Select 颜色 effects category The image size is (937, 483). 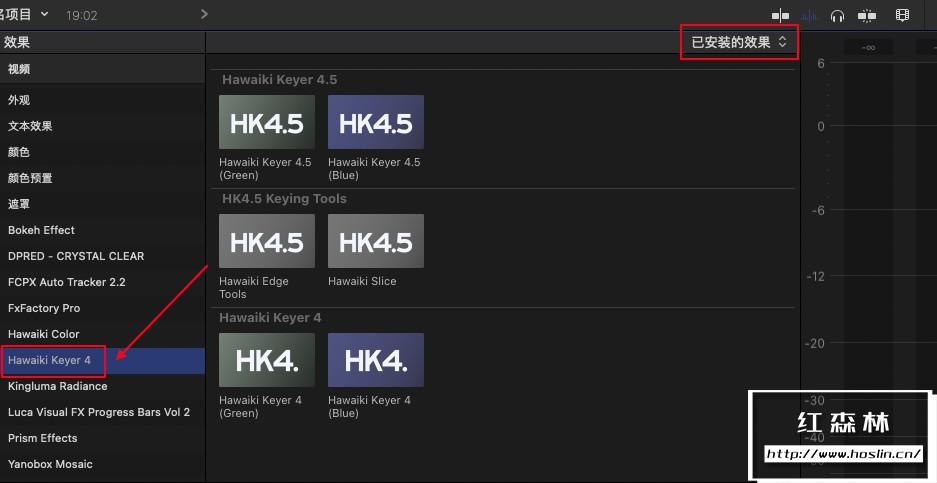102,152
